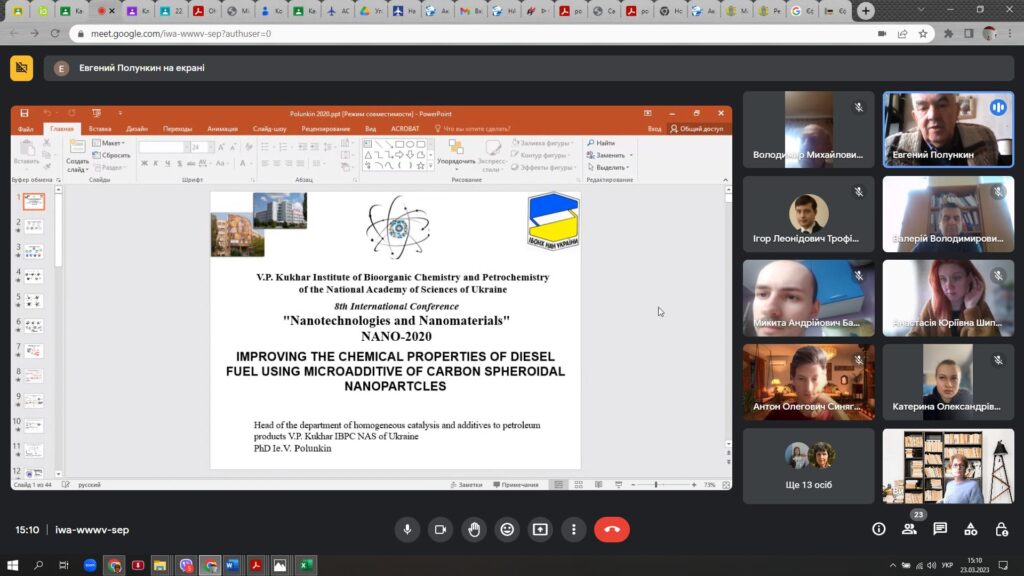Image resolution: width=1024 pixels, height=576 pixels.
Task: Open the emoji reactions panel
Action: pos(507,529)
